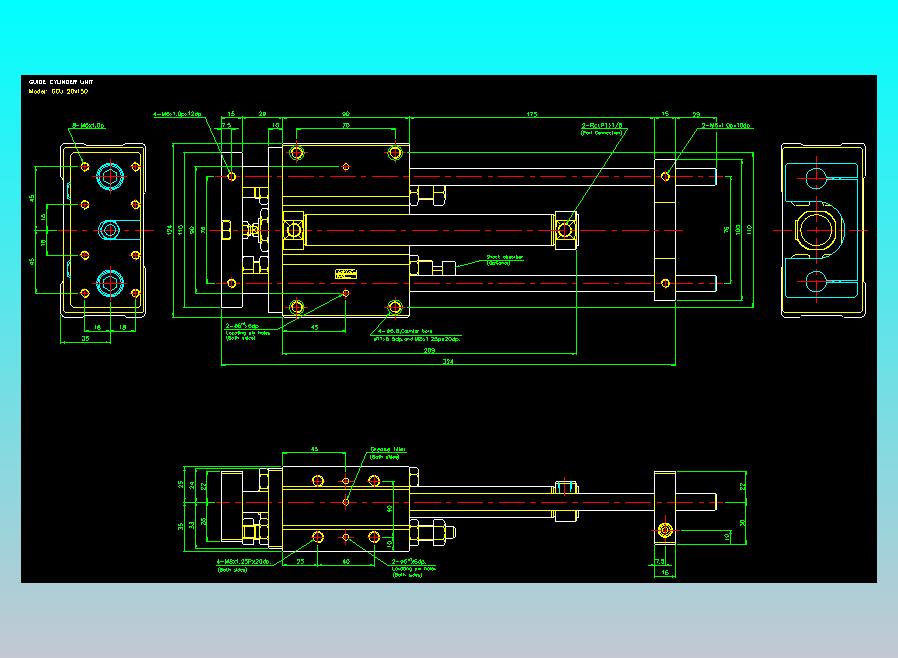The width and height of the screenshot is (898, 658).
Task: Click the lower cyan guide bushing in left view
Action: (109, 282)
